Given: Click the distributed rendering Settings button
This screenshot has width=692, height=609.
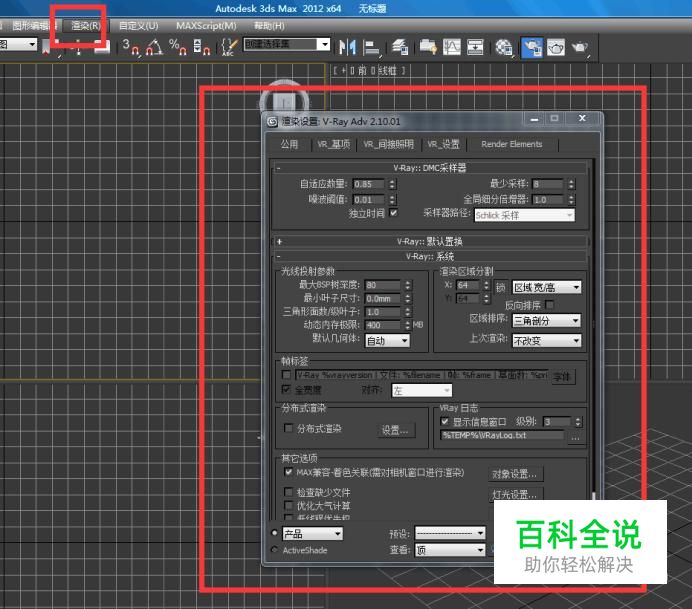Looking at the screenshot, I should point(395,429).
